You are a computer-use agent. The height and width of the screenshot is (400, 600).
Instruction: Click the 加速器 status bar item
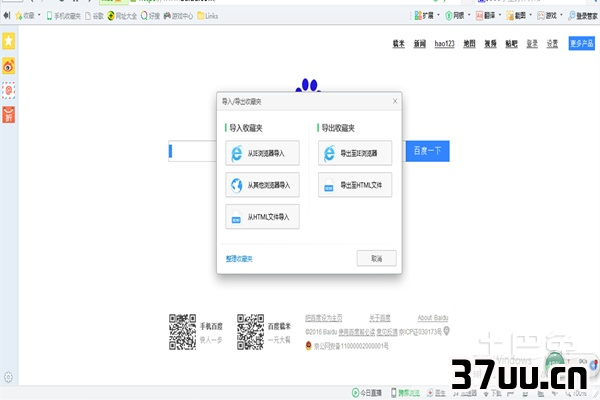[465, 393]
